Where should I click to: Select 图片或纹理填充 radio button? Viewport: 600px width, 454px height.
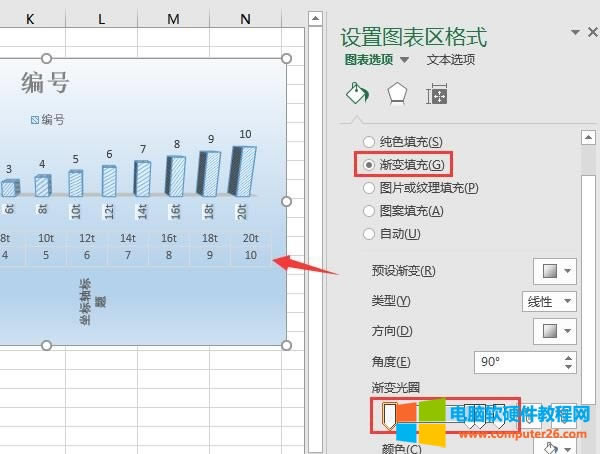370,188
